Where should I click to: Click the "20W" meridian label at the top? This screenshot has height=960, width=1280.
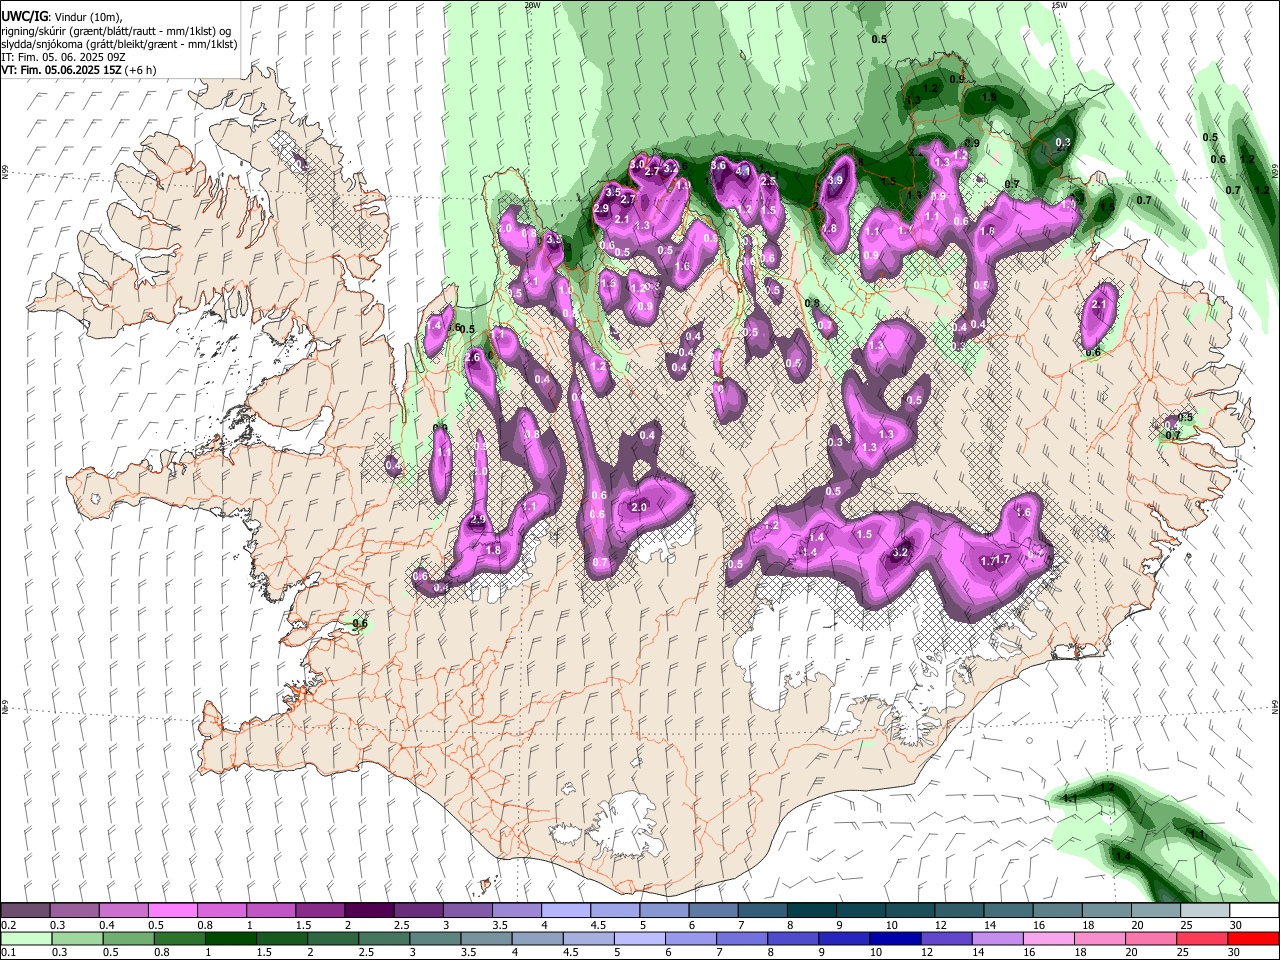click(532, 5)
